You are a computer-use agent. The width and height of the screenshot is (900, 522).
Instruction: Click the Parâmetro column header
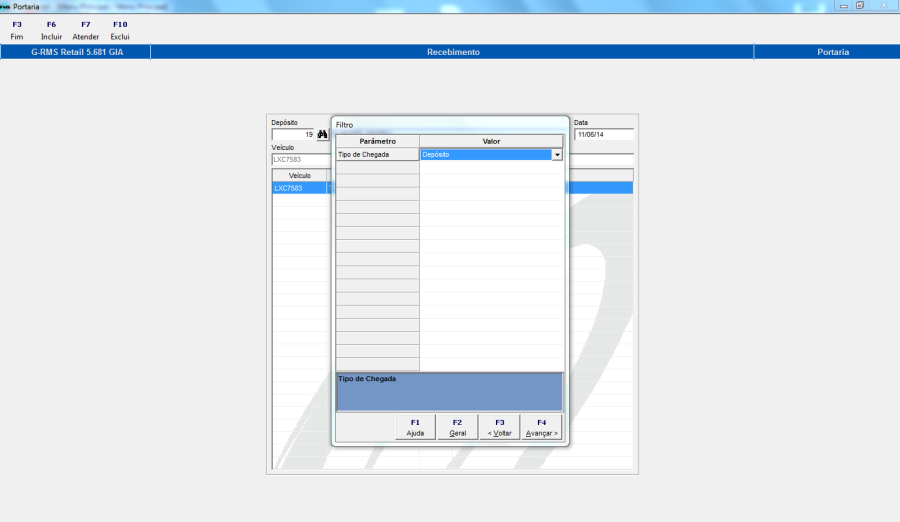377,141
